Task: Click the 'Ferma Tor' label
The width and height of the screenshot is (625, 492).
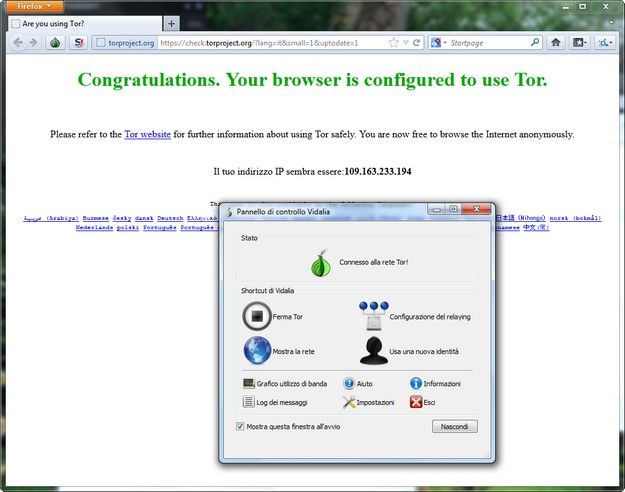Action: pos(287,317)
